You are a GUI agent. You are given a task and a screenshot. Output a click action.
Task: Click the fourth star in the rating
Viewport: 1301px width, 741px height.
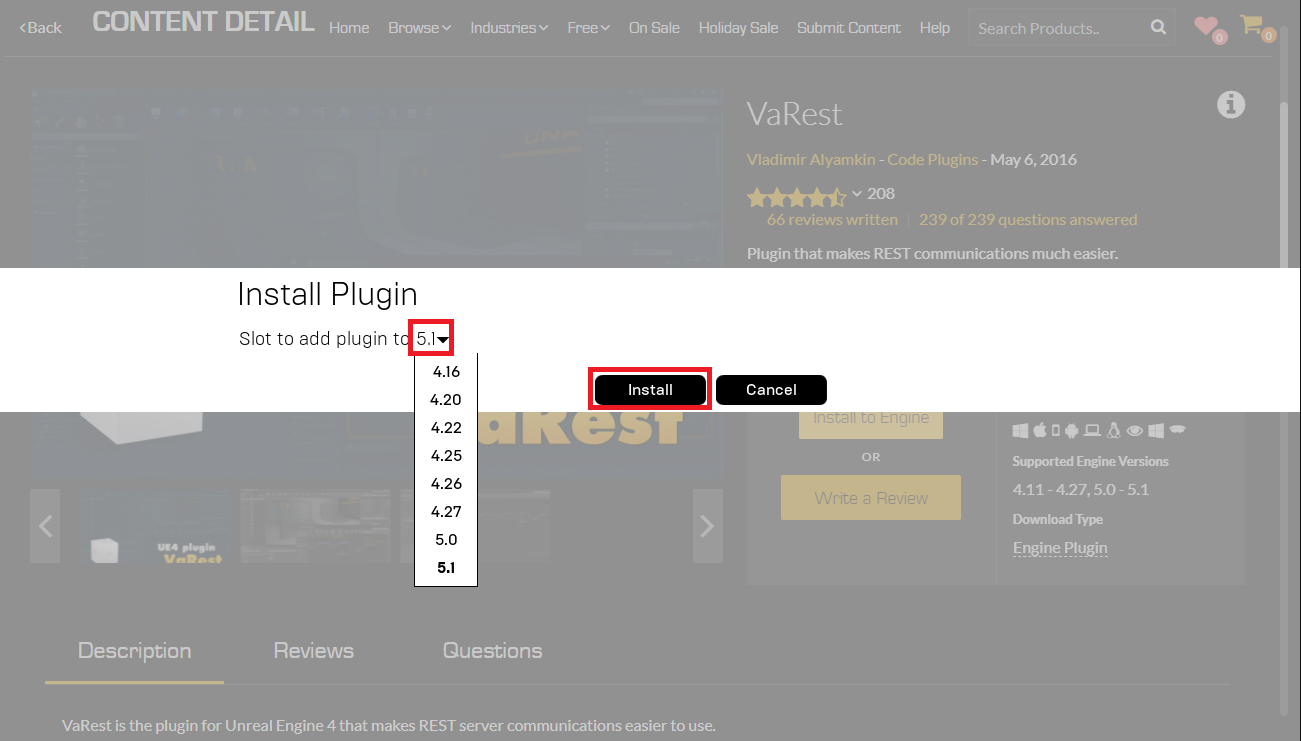click(820, 196)
